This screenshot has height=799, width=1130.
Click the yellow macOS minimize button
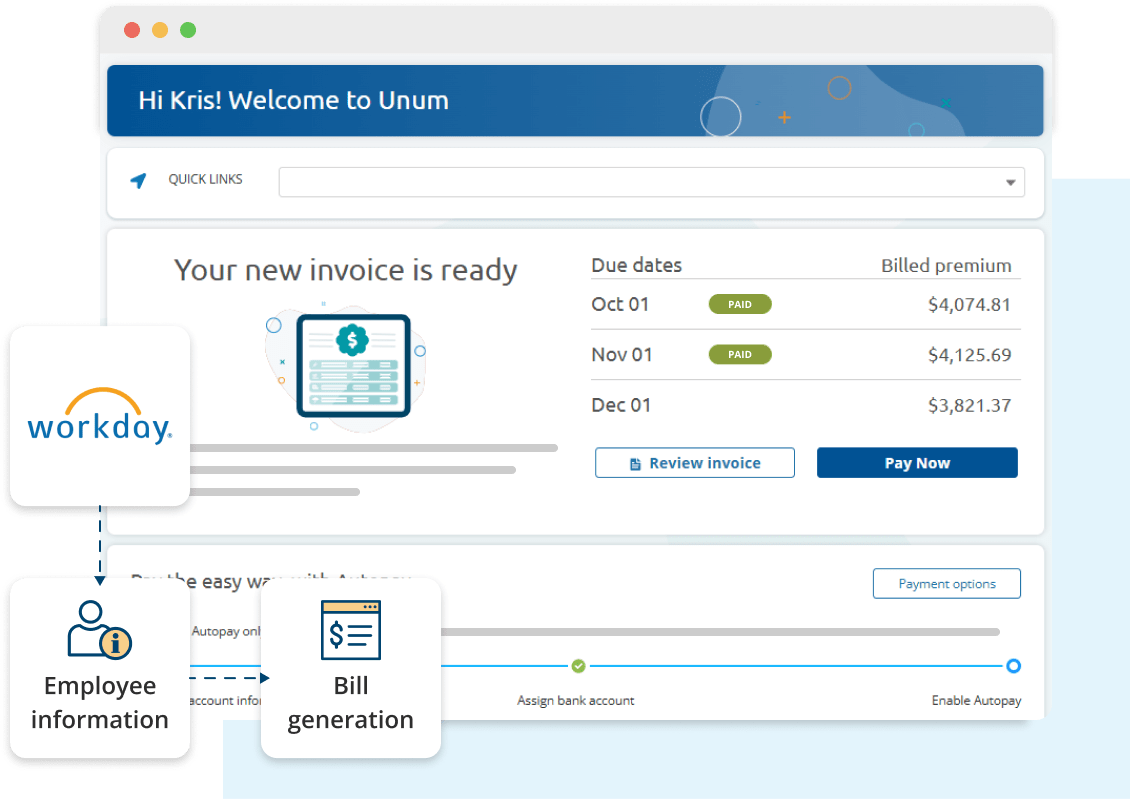(x=160, y=30)
